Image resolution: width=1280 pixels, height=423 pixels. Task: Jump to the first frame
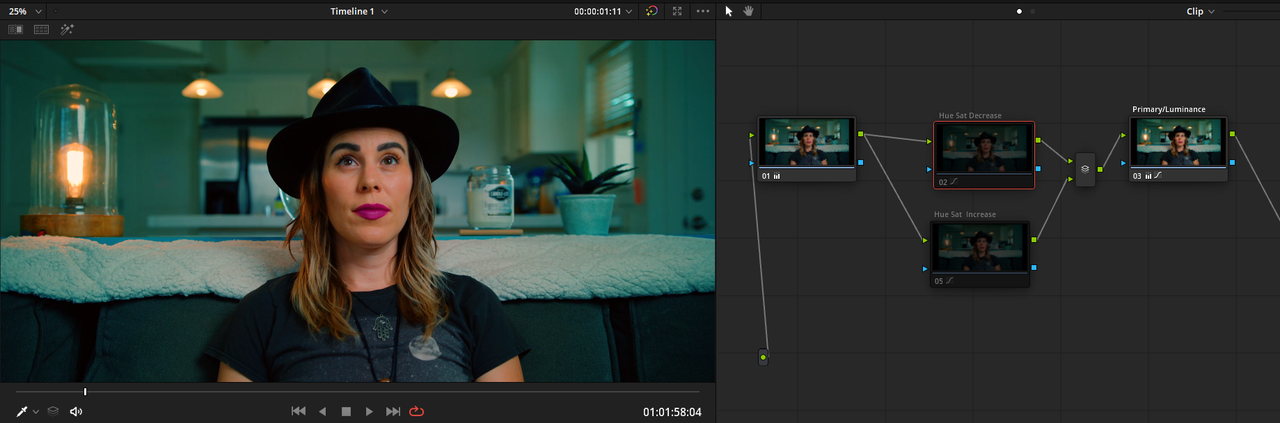pyautogui.click(x=298, y=411)
